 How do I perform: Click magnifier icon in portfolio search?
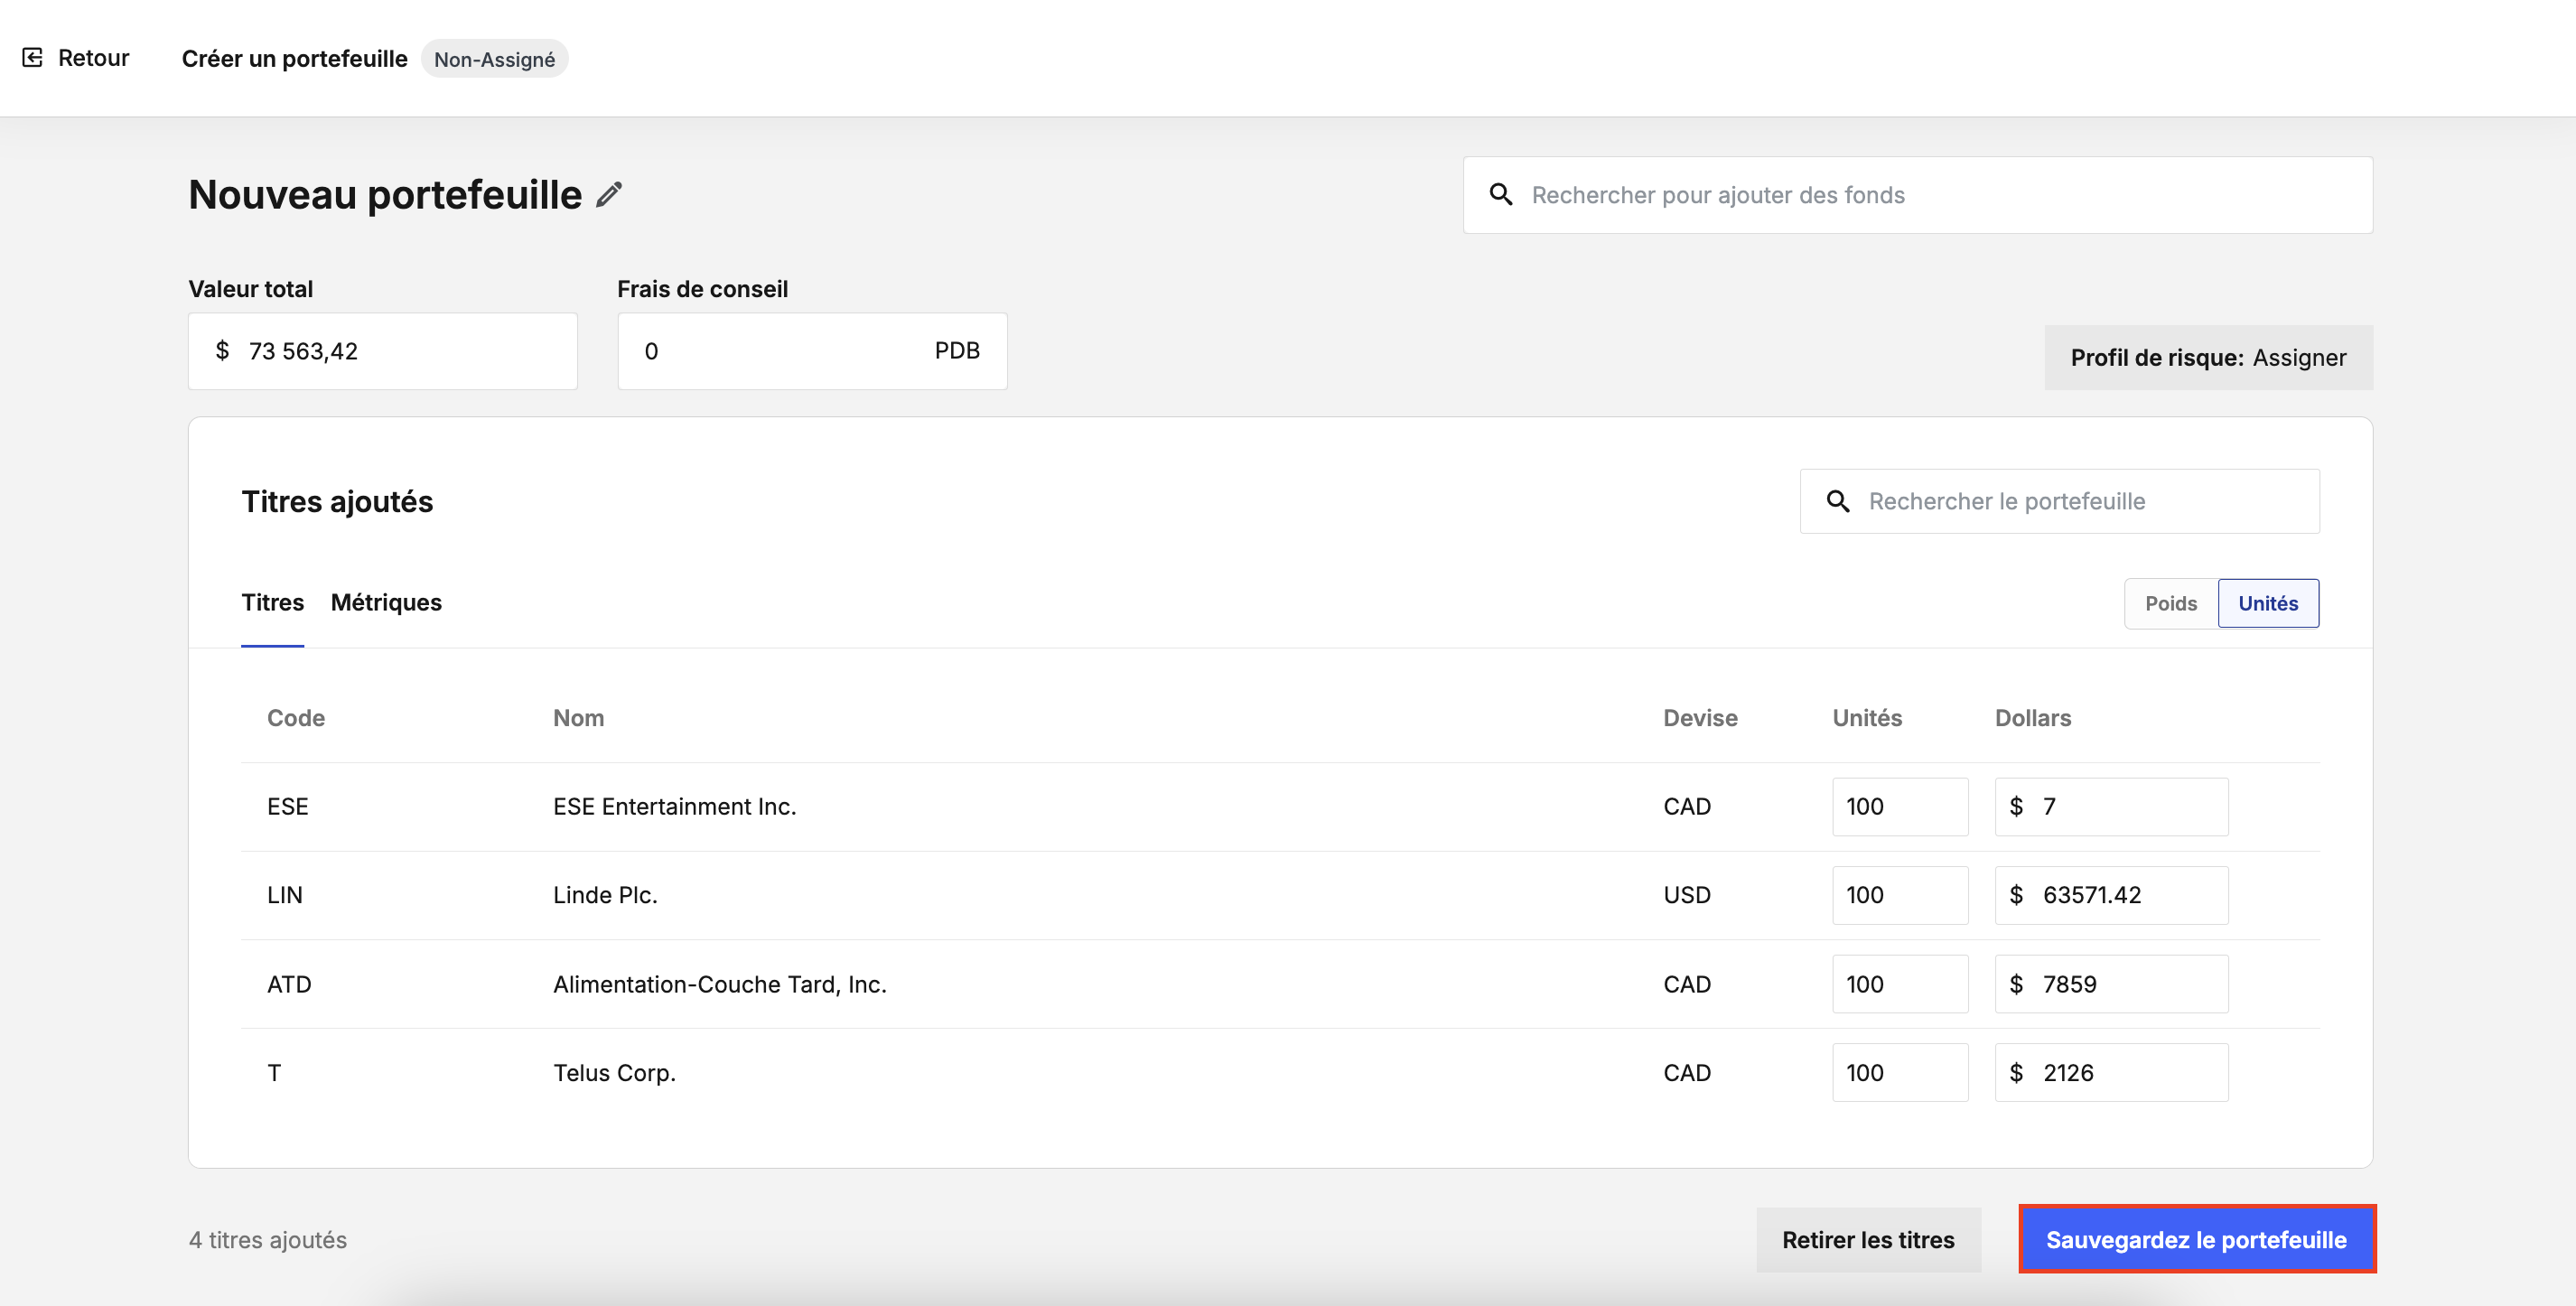(1837, 501)
